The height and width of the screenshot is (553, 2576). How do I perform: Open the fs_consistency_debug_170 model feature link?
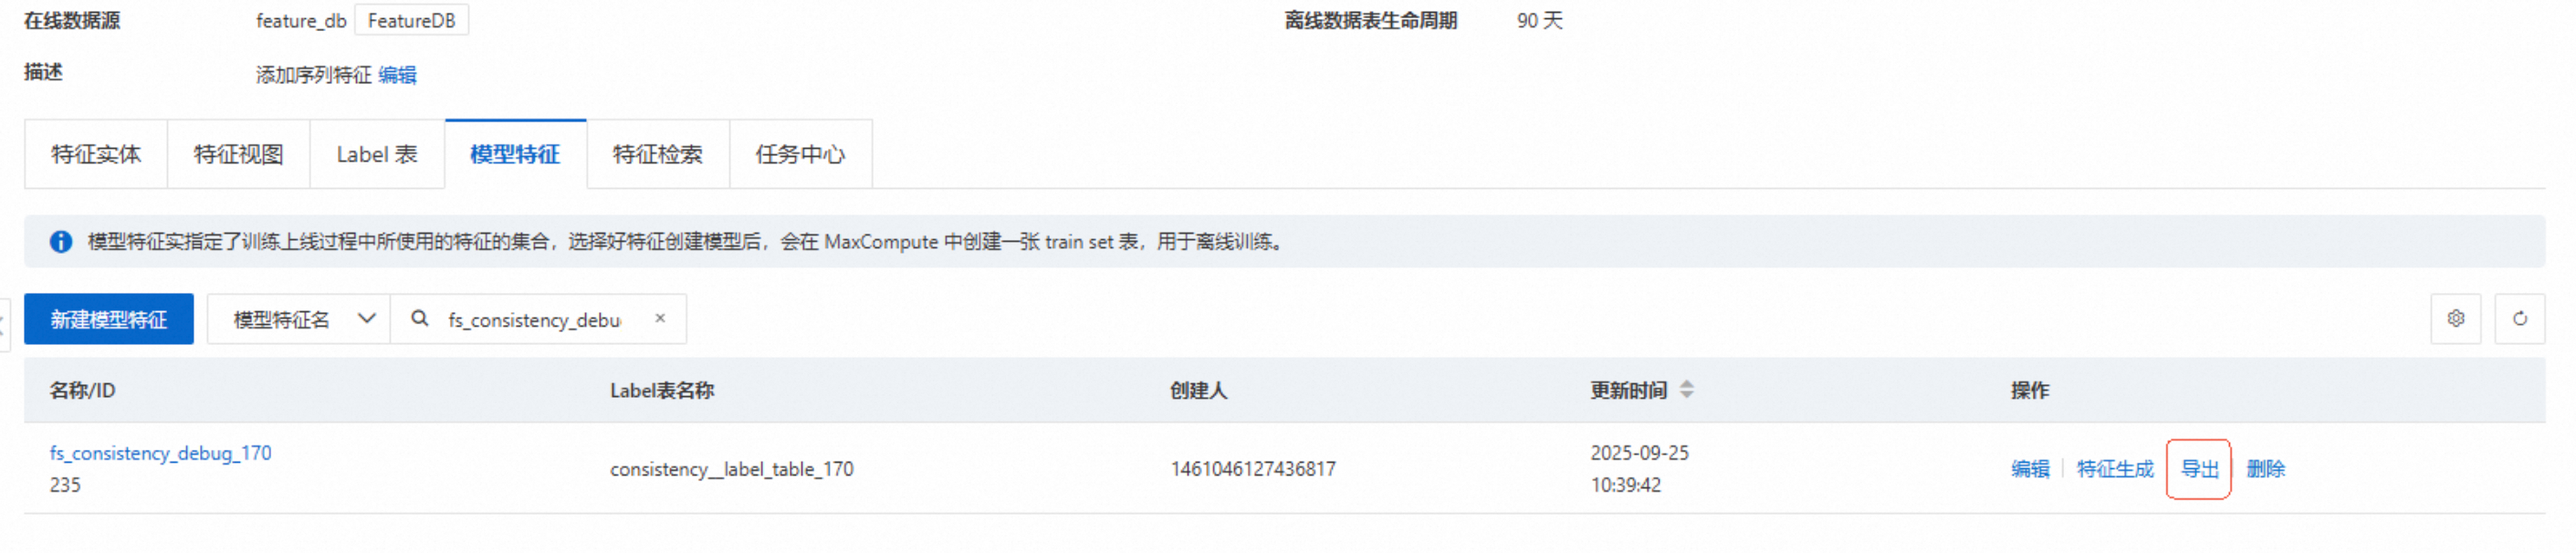coord(161,453)
